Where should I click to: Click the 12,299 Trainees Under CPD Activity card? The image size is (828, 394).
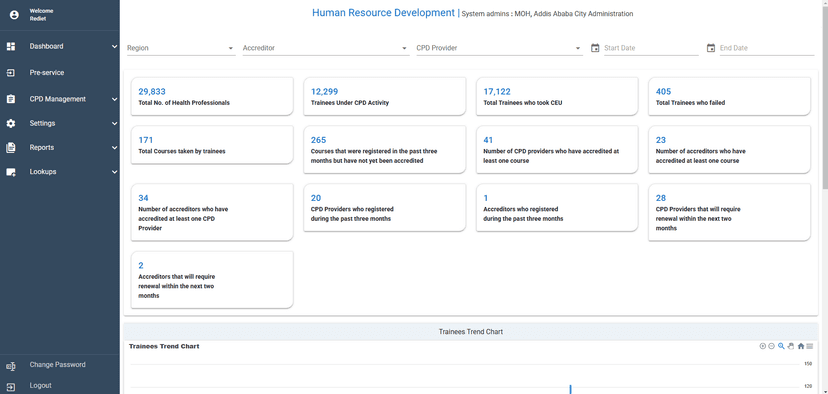coord(384,96)
